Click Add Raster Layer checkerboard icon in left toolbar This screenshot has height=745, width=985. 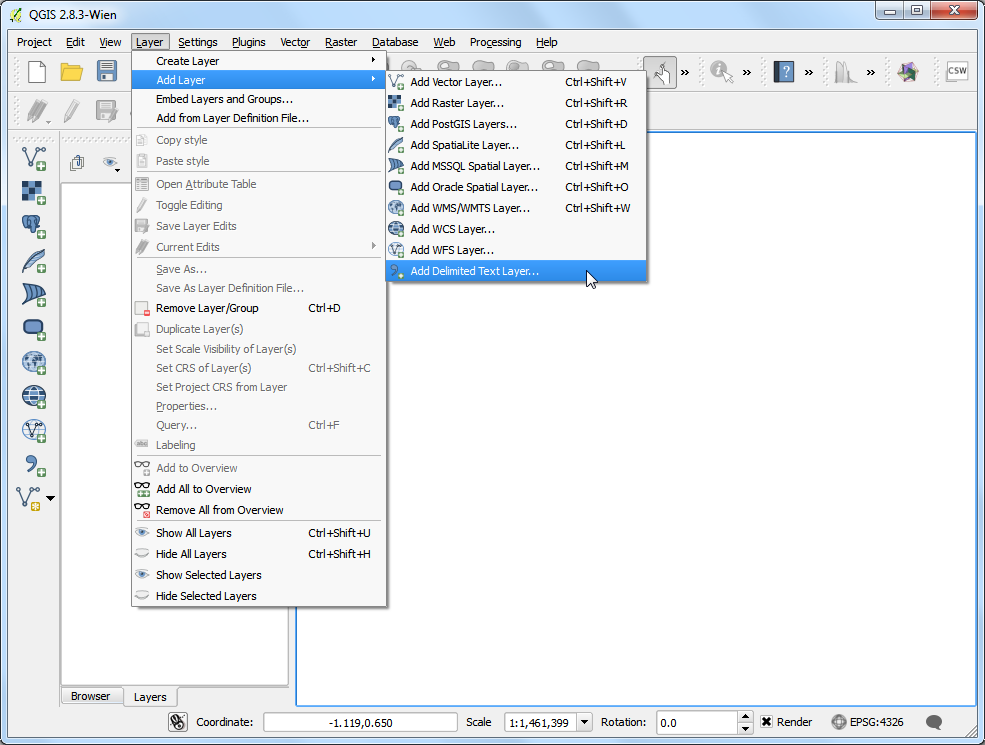coord(34,192)
